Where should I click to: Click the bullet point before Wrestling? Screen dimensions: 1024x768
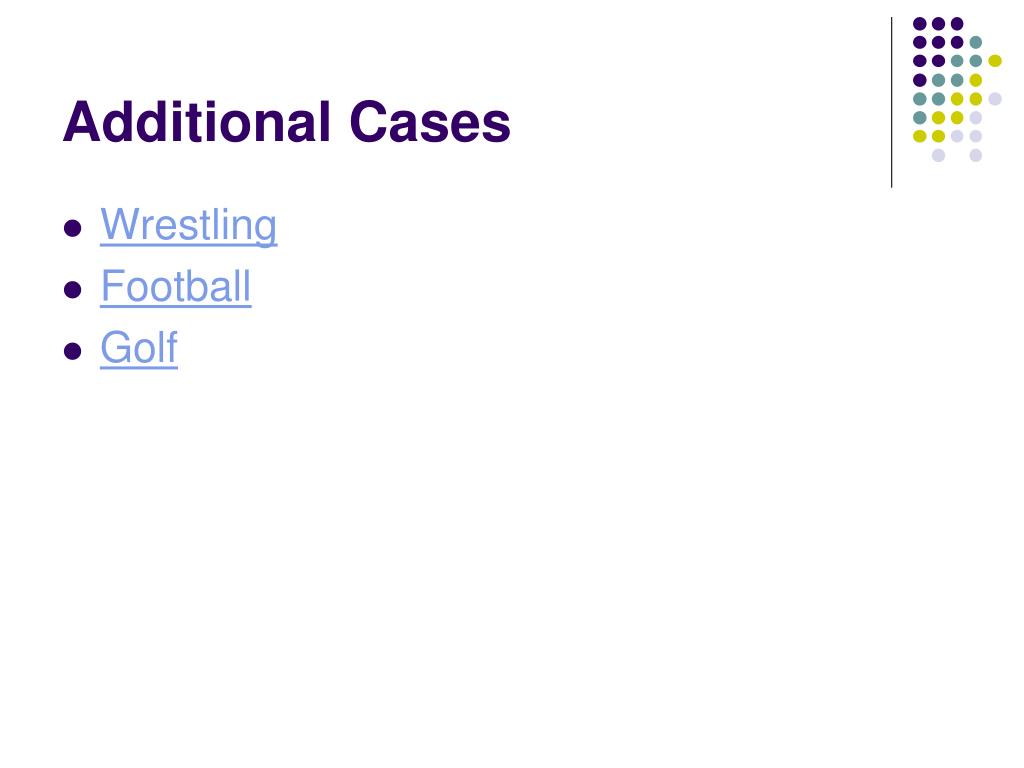[72, 229]
